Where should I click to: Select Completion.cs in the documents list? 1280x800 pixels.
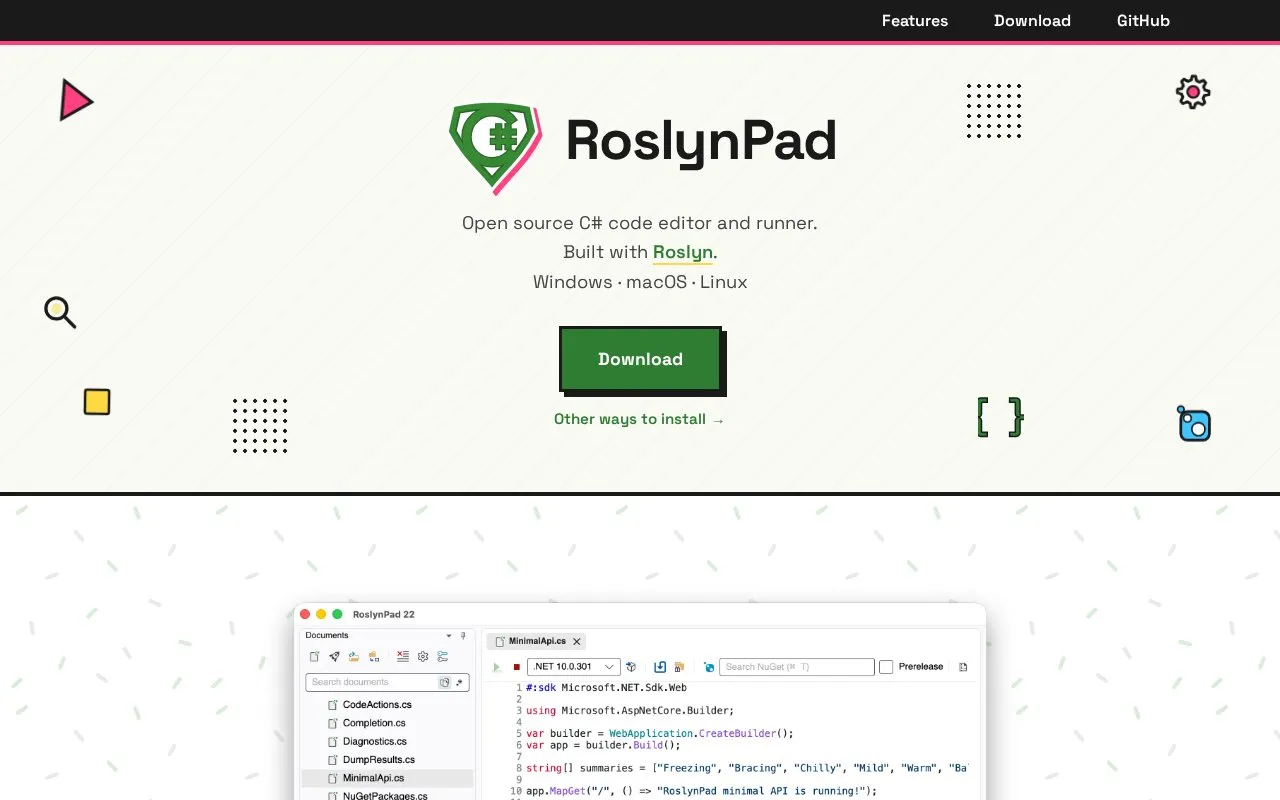(x=387, y=723)
